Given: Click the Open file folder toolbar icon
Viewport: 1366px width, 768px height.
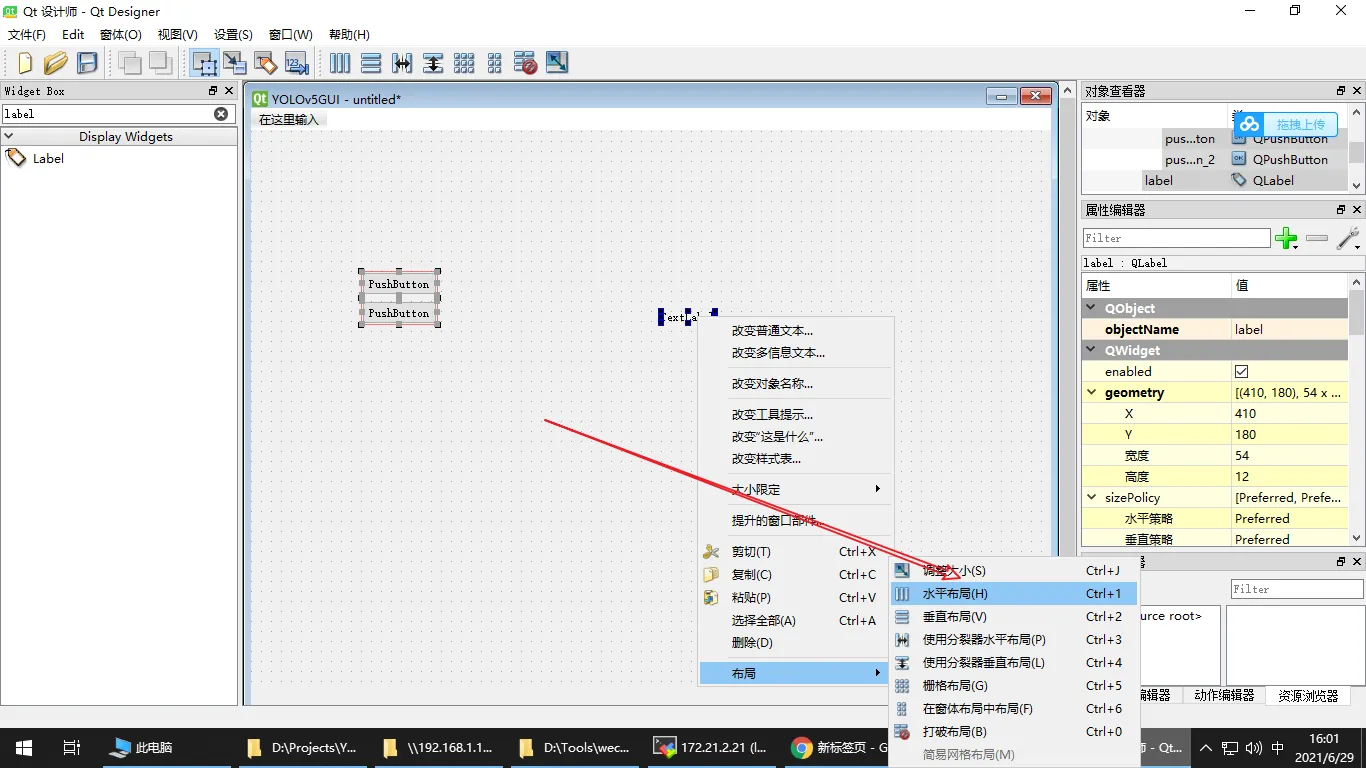Looking at the screenshot, I should [x=55, y=63].
